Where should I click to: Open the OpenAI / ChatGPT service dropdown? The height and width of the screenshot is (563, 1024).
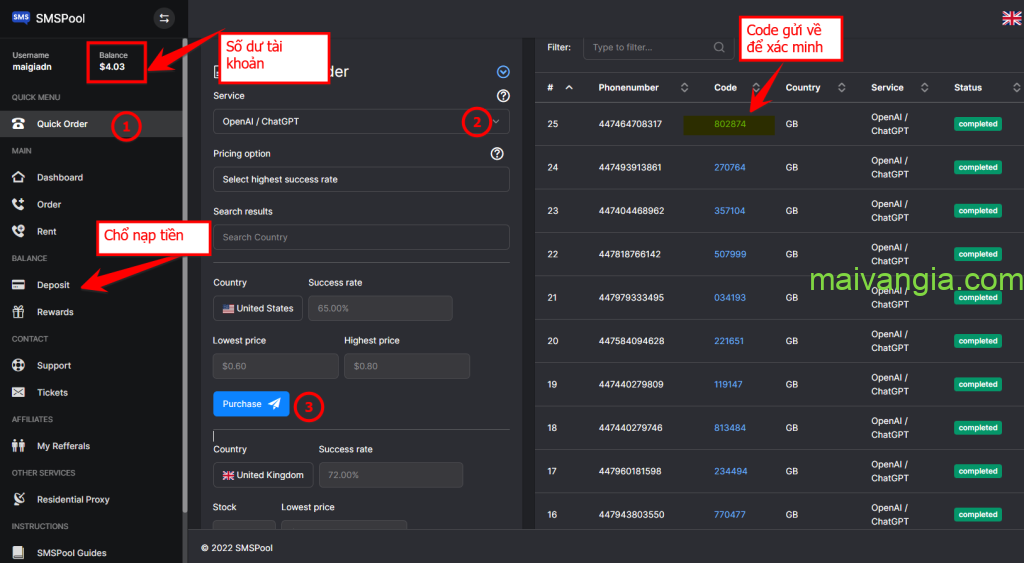pyautogui.click(x=361, y=121)
